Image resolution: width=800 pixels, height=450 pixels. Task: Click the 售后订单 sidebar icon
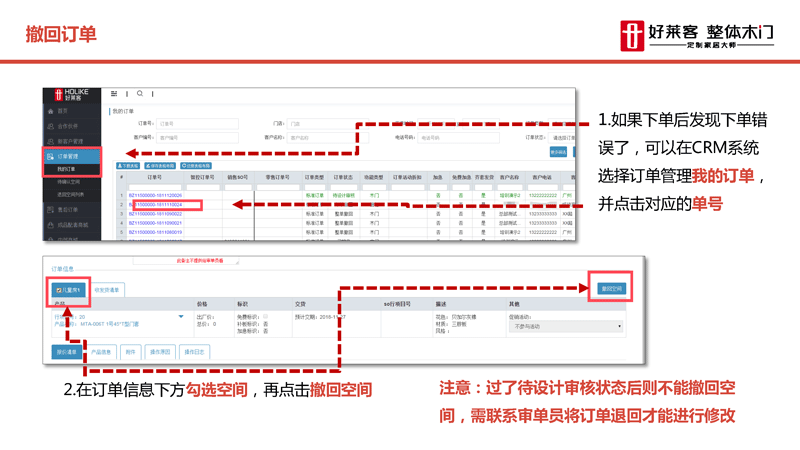tap(51, 210)
